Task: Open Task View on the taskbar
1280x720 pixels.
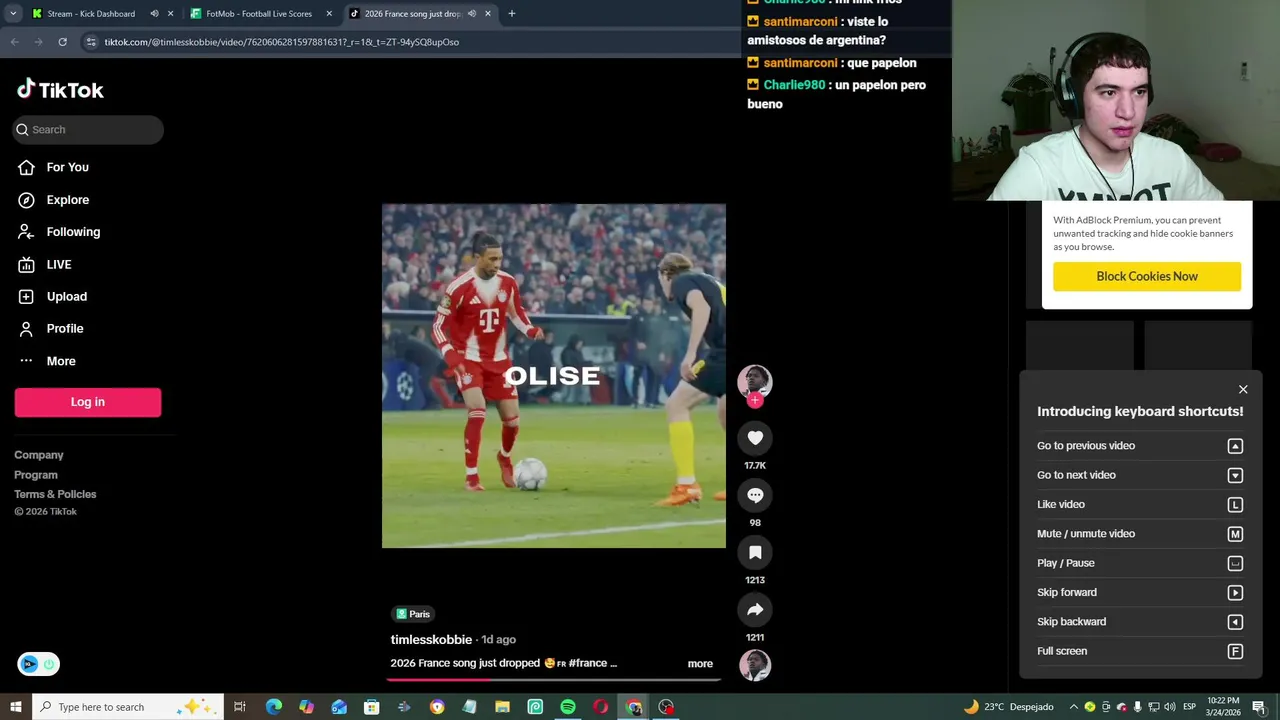Action: (240, 707)
